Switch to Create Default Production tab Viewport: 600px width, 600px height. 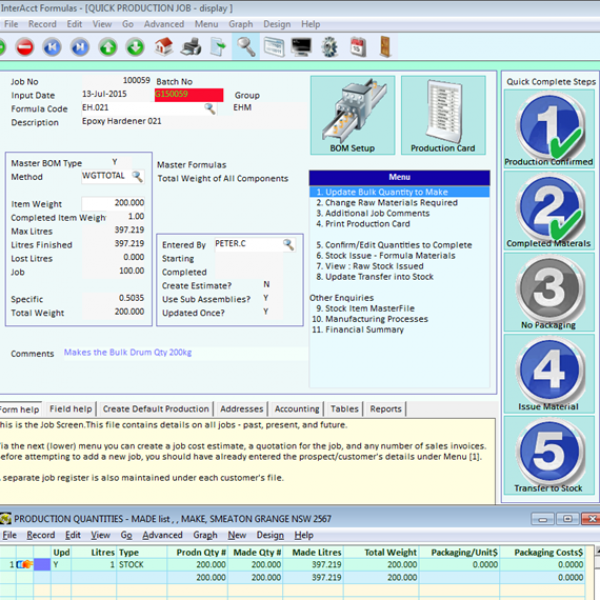(x=156, y=409)
